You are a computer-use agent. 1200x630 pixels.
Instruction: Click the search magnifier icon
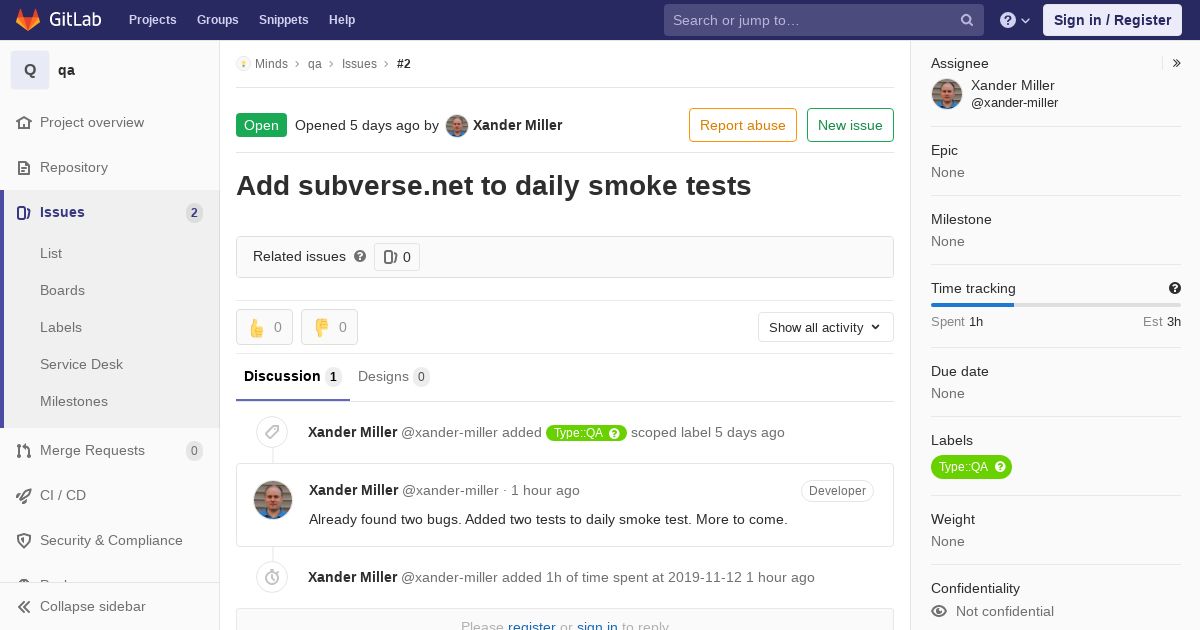coord(967,20)
